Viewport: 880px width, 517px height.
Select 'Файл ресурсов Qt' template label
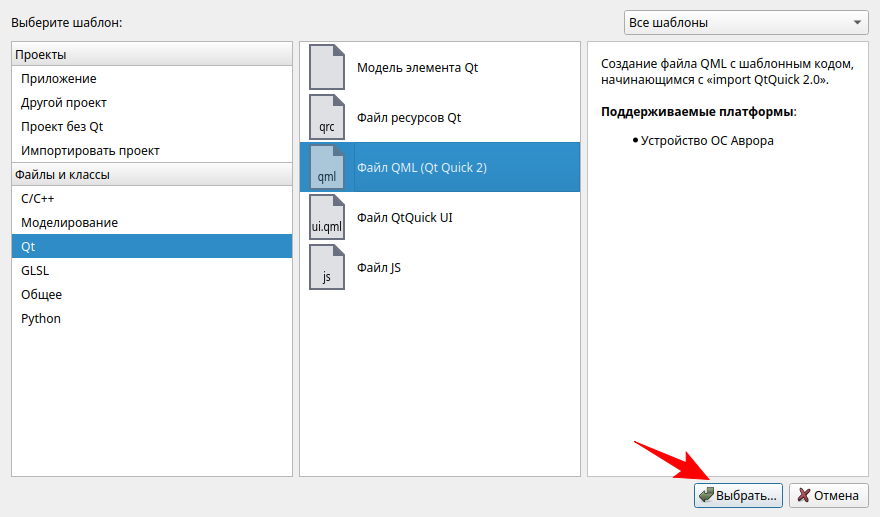(x=409, y=117)
